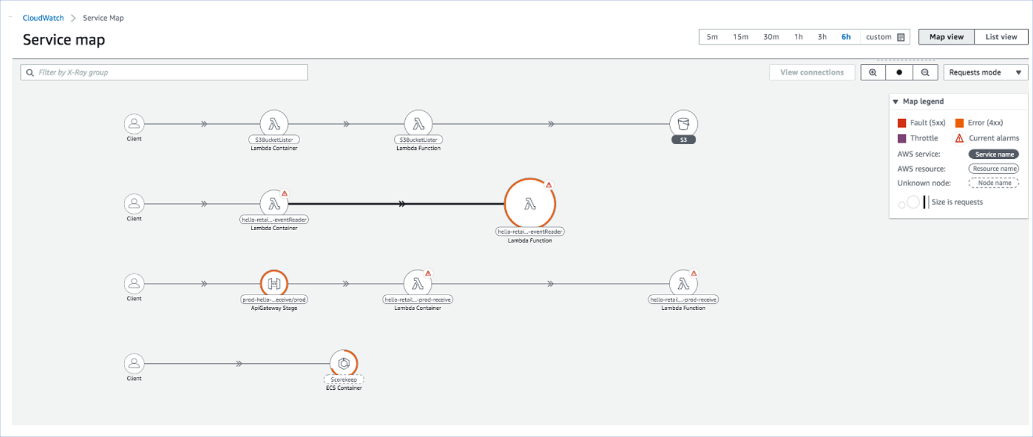
Task: Select the ApiGateway Stage node
Action: [274, 284]
